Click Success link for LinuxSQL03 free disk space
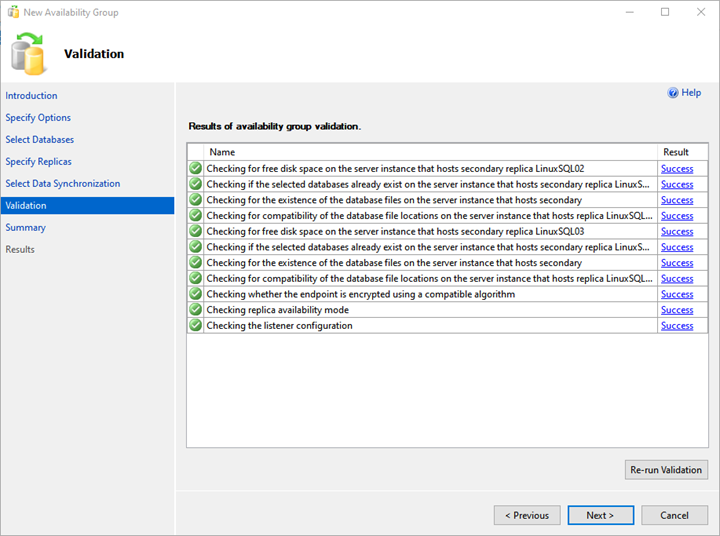 coord(677,231)
